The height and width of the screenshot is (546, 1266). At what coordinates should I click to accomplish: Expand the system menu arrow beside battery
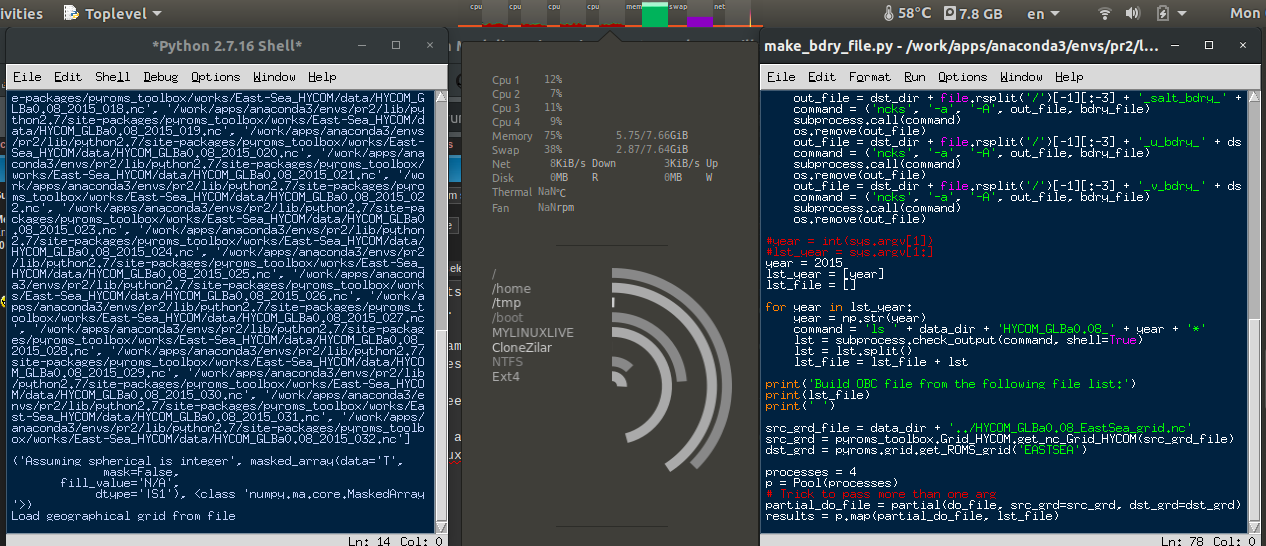coord(1184,14)
